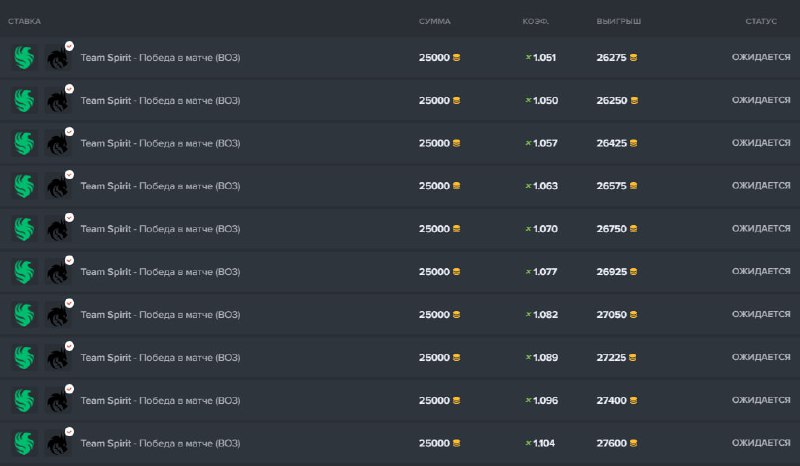Click the checkmark badge on the 1.057 row logo
The image size is (800, 466).
69,131
